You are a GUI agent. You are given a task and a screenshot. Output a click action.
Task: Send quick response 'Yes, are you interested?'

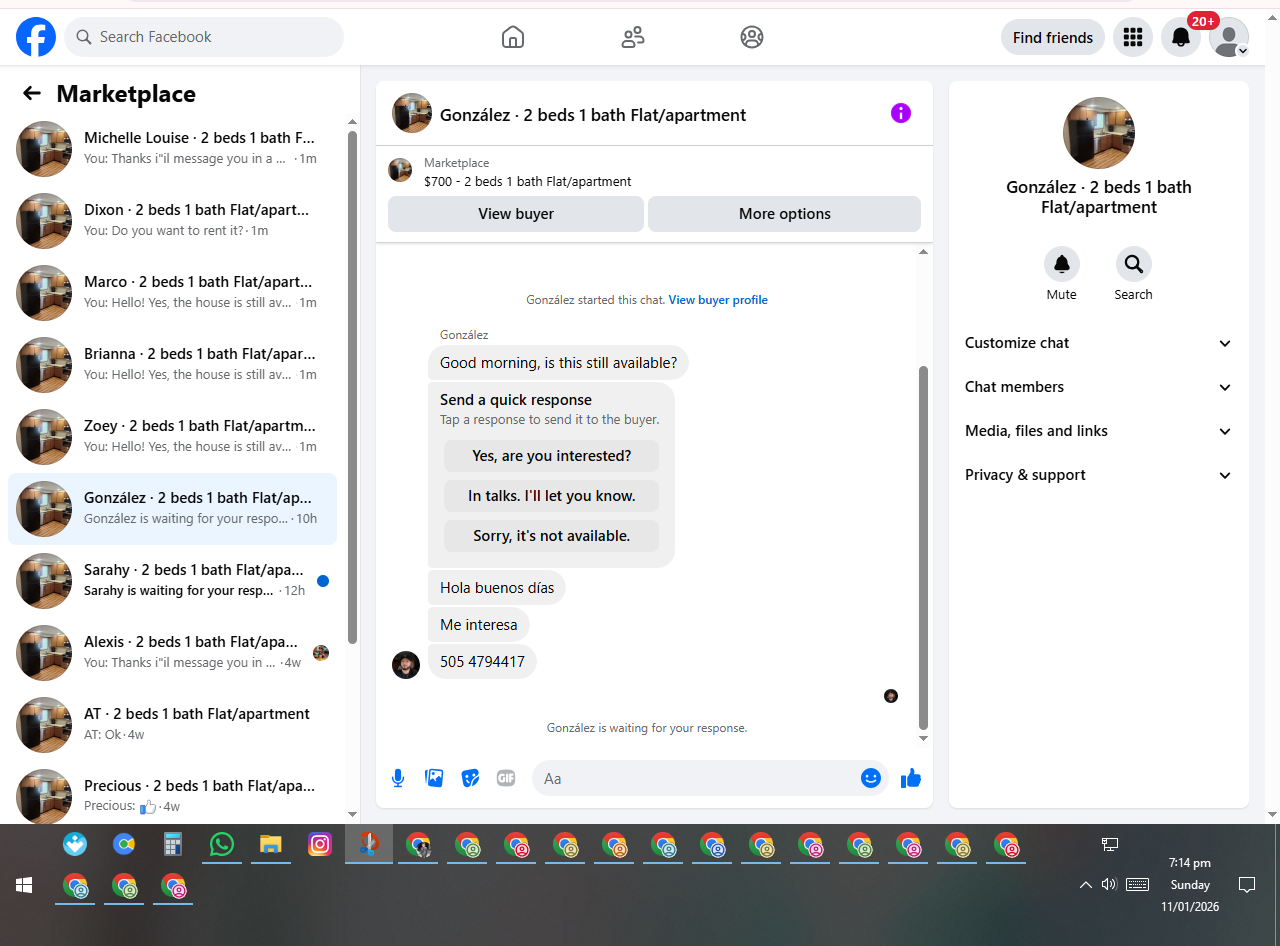coord(552,456)
